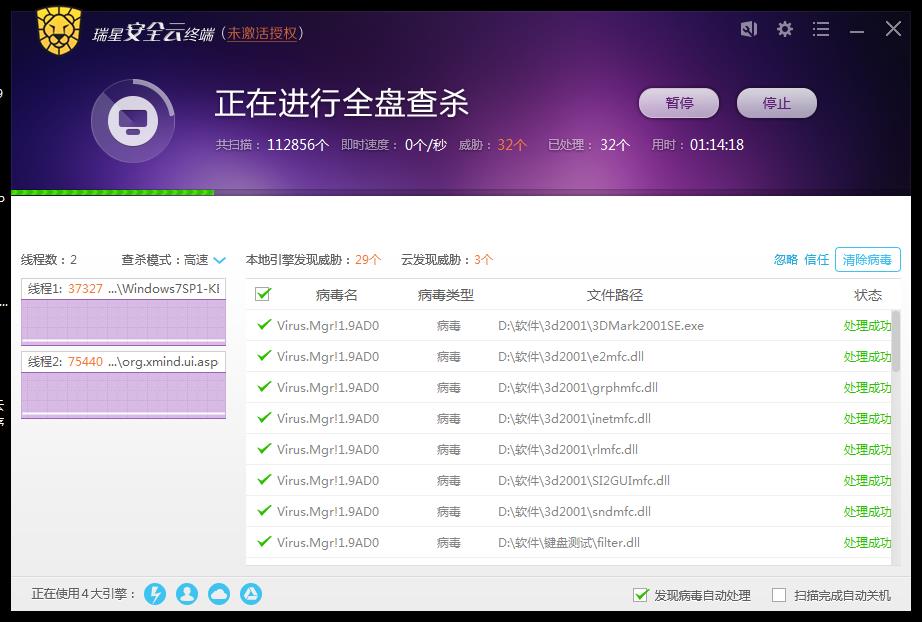Image resolution: width=922 pixels, height=622 pixels.
Task: Click the green scan progress bar
Action: (112, 192)
